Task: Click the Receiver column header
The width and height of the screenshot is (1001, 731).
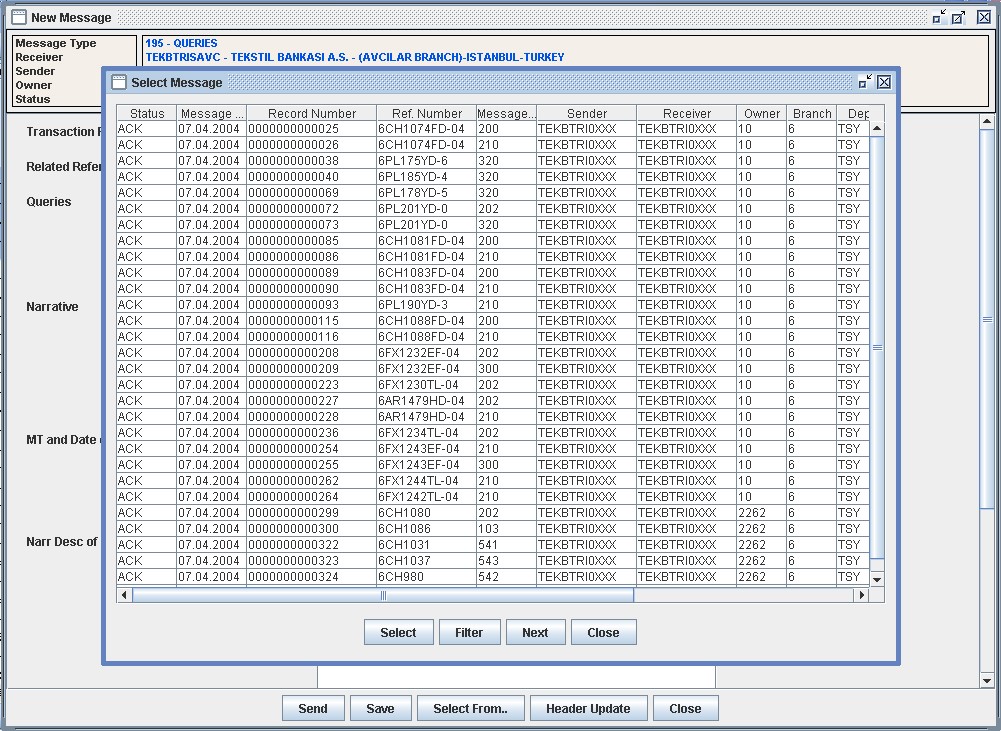Action: [687, 113]
